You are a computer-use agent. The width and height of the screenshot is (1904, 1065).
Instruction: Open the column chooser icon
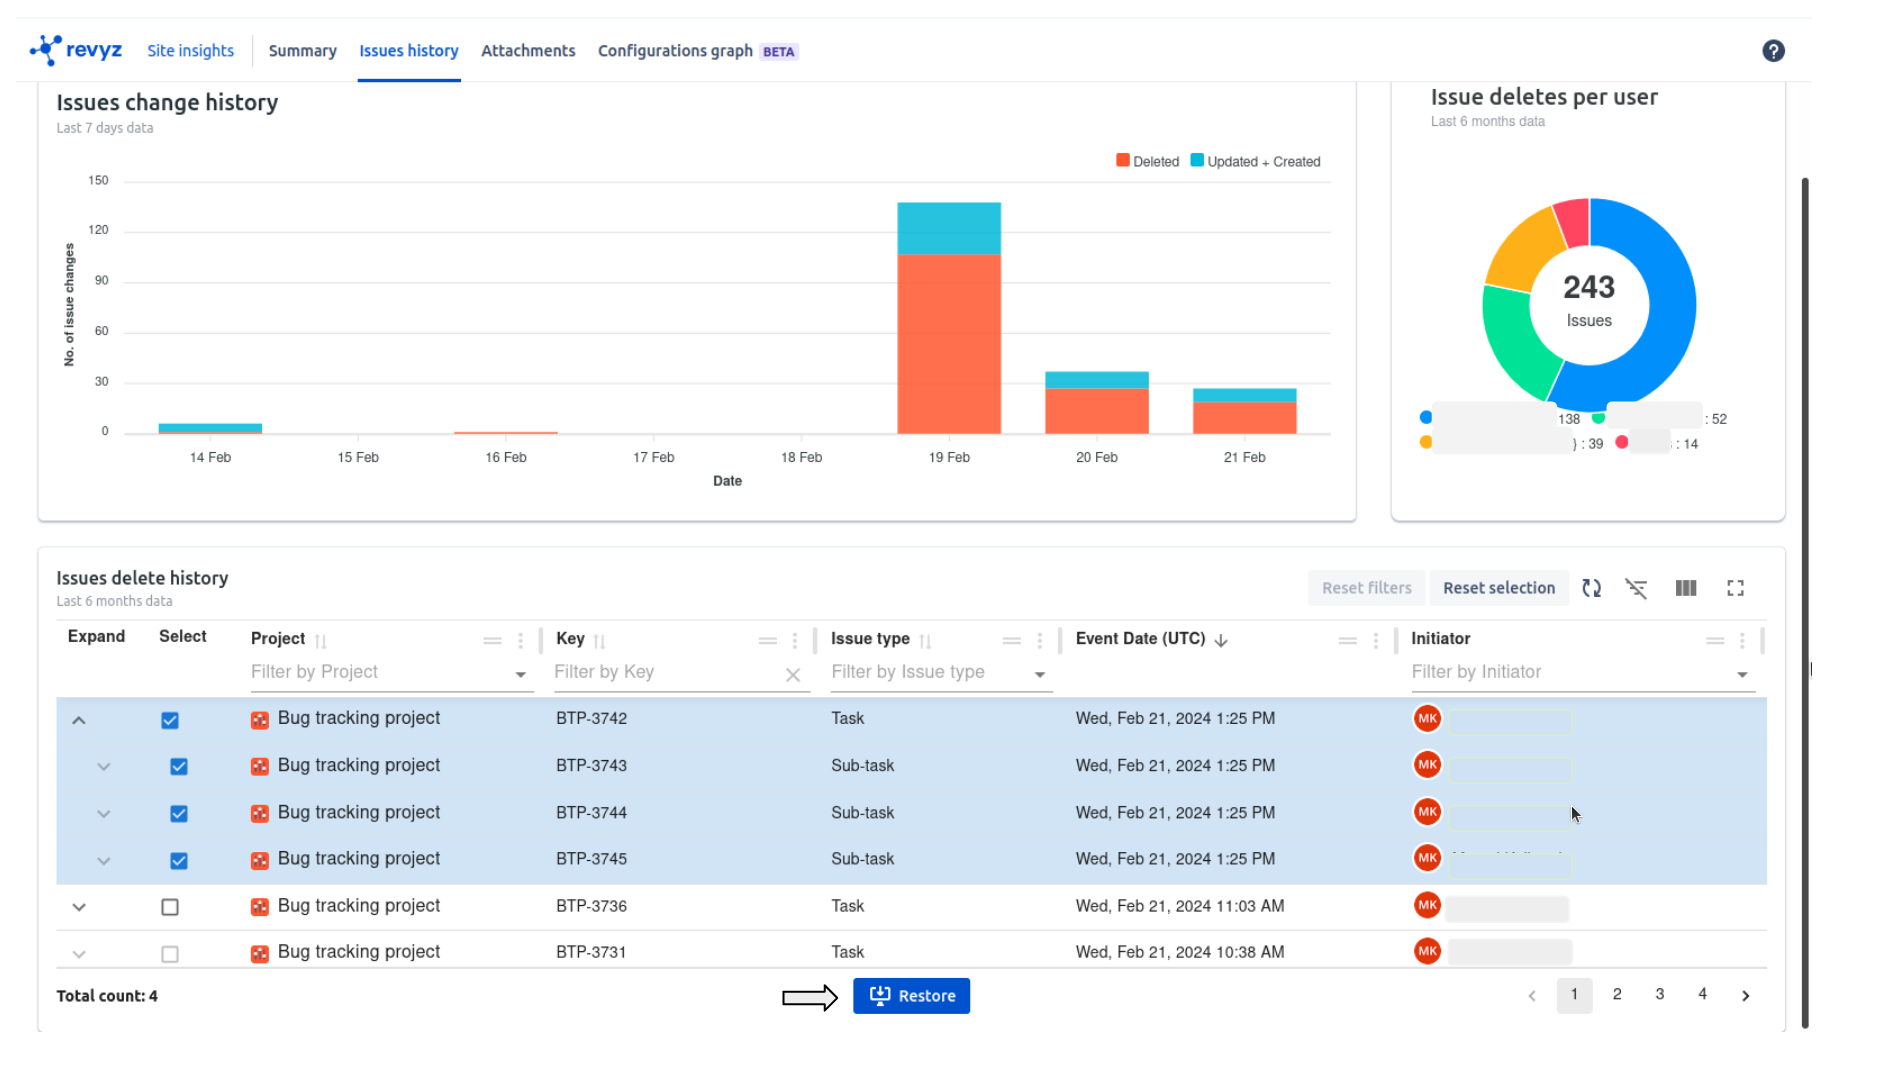(x=1685, y=588)
